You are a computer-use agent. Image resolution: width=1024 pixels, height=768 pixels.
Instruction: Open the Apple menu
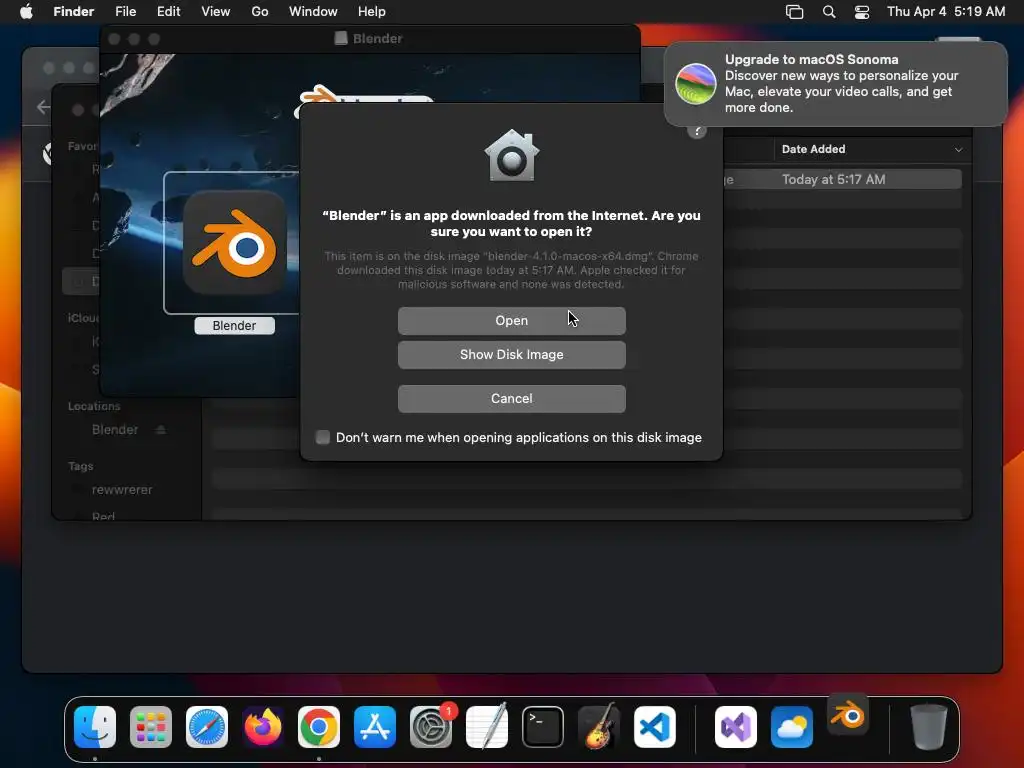[x=26, y=12]
